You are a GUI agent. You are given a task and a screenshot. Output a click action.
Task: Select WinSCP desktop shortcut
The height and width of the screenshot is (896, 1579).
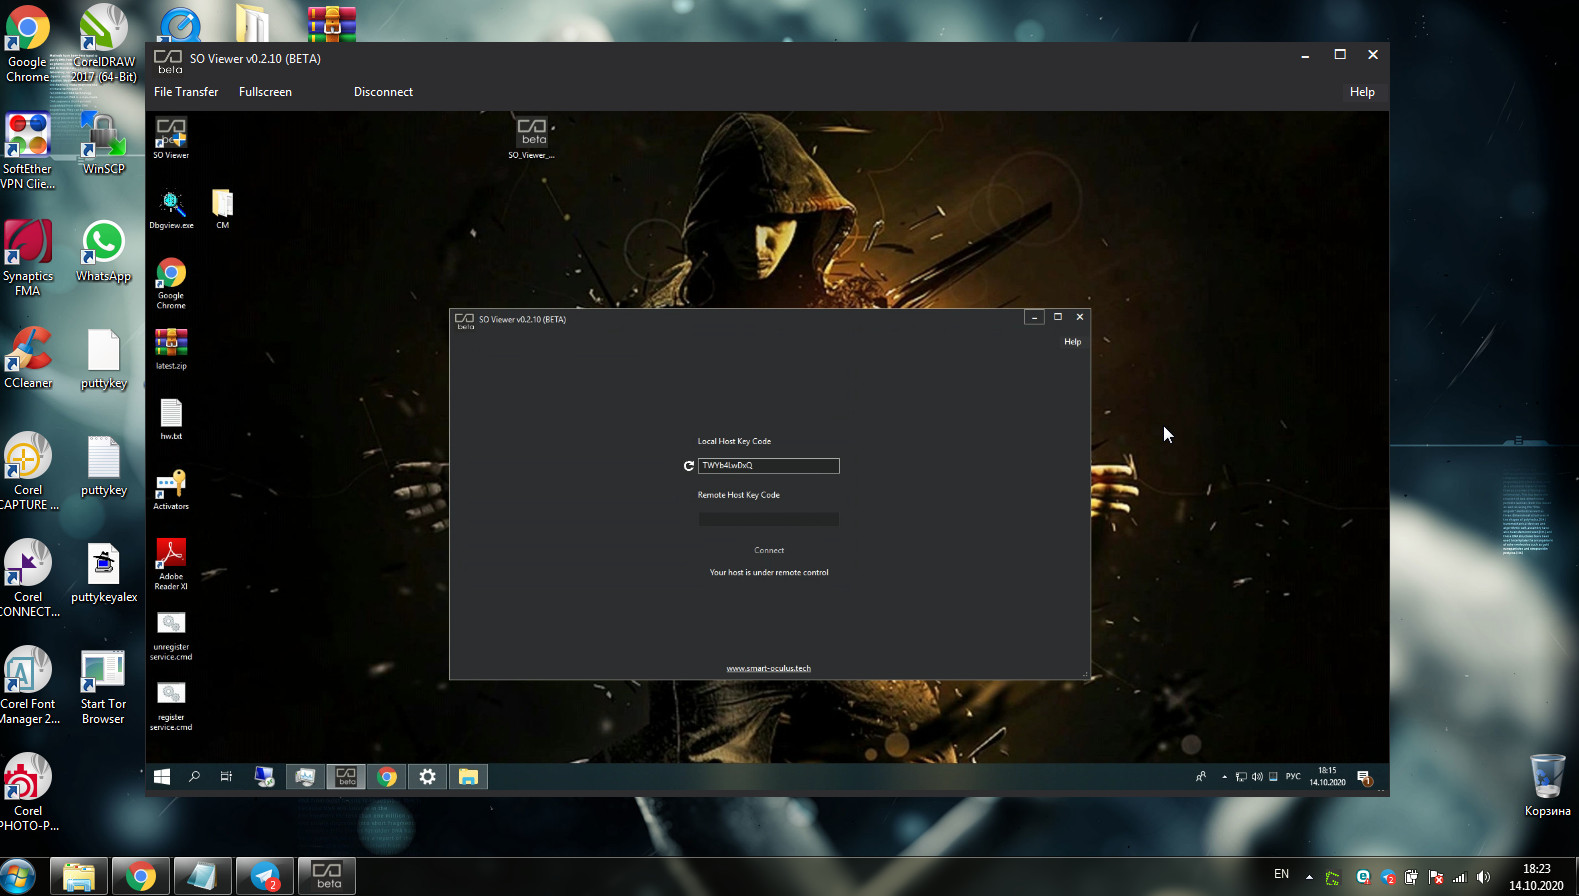coord(104,143)
